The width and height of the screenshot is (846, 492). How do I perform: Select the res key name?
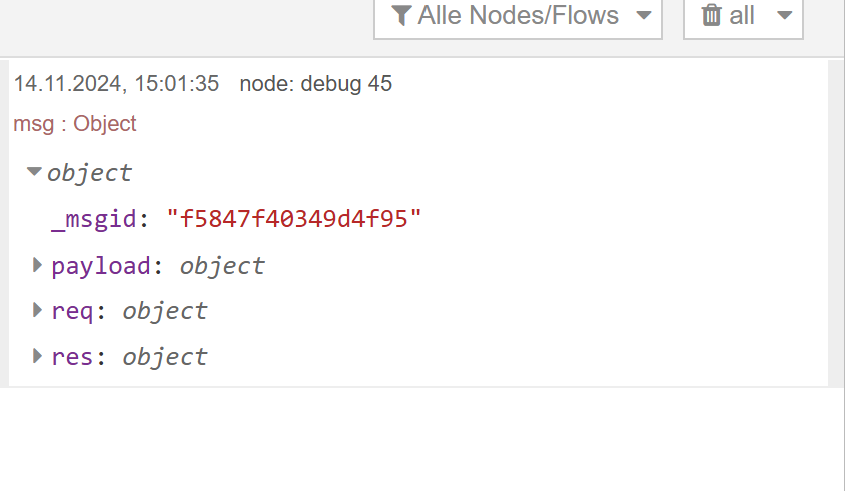point(72,357)
